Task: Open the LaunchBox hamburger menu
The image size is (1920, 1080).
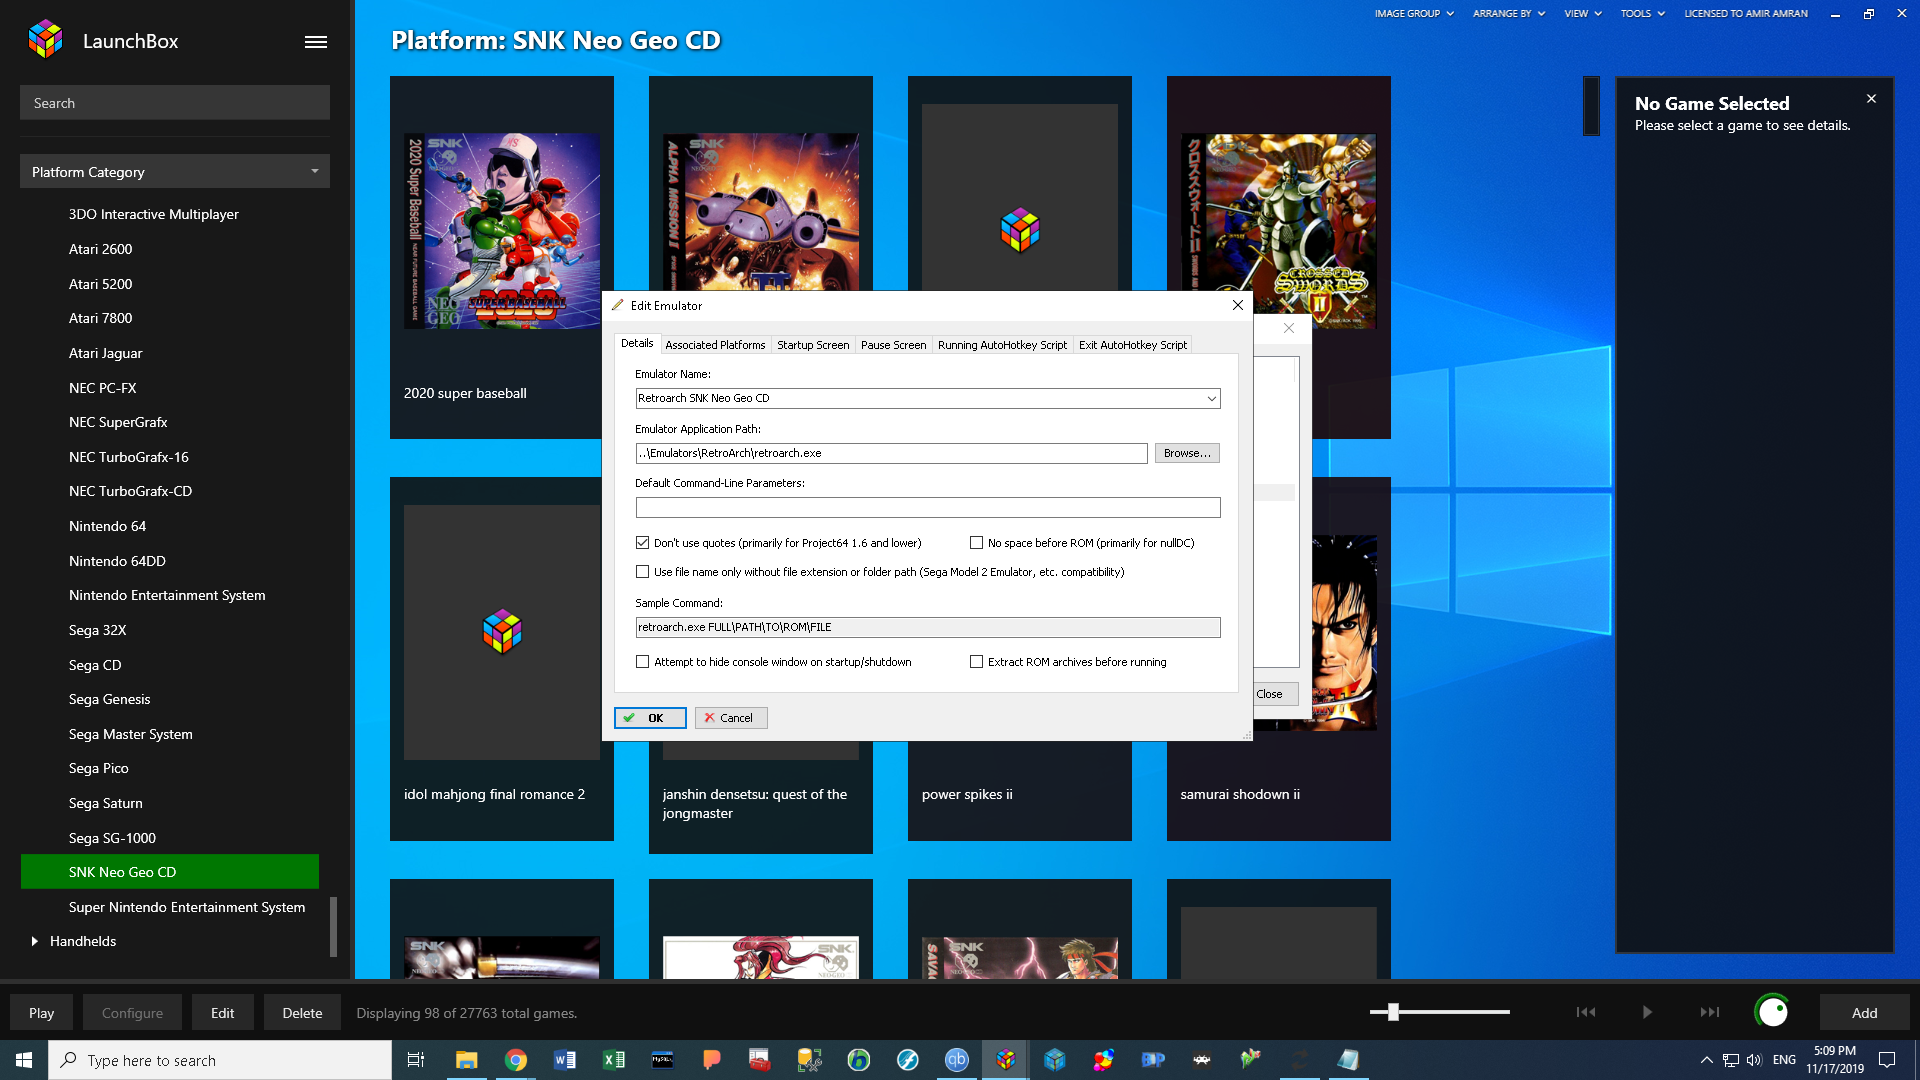Action: [316, 41]
